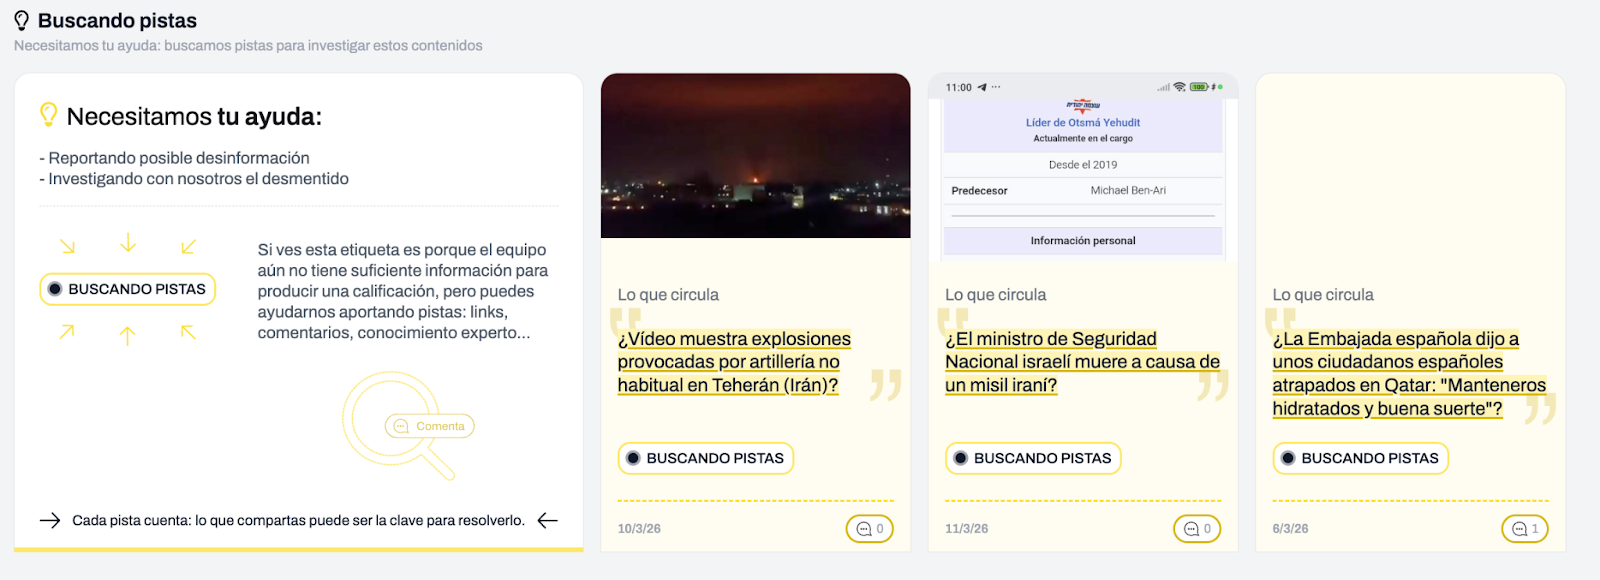The width and height of the screenshot is (1600, 580).
Task: Click the left arrow after resolverlo text
Action: click(x=547, y=520)
